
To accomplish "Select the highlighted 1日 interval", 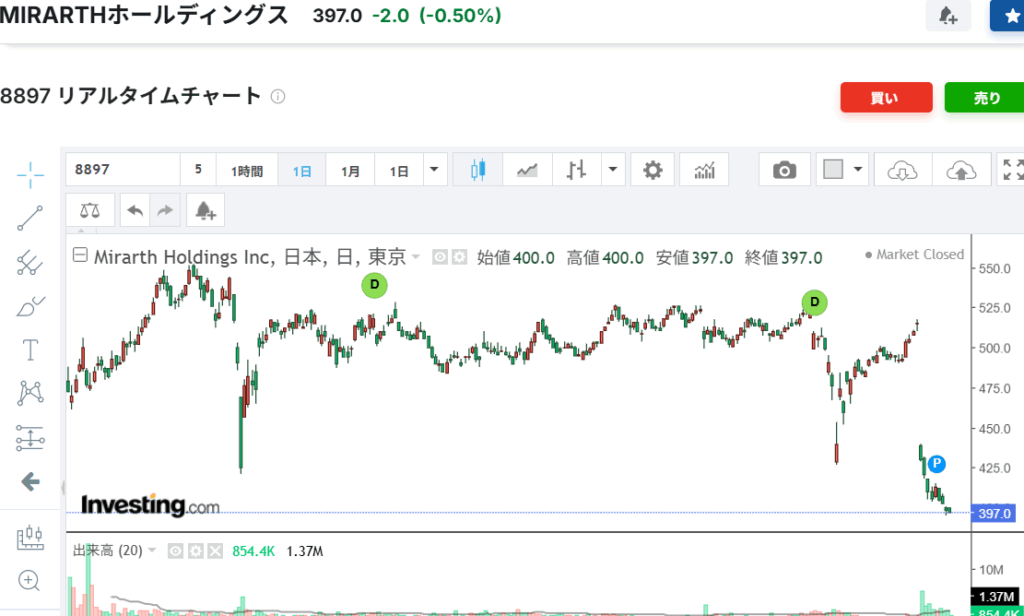I will pos(302,170).
